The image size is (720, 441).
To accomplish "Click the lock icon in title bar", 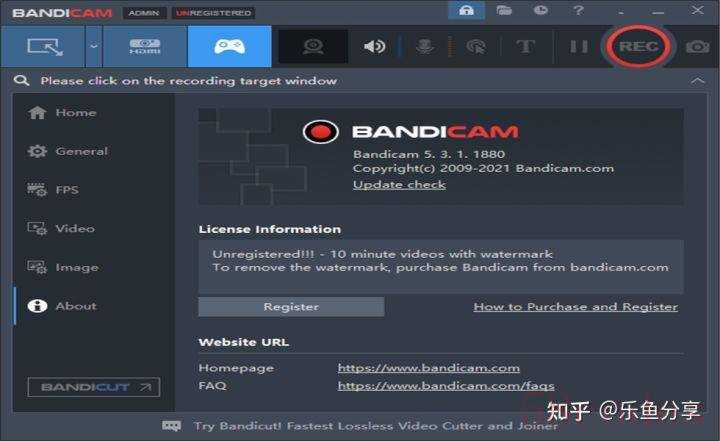I will [x=466, y=10].
